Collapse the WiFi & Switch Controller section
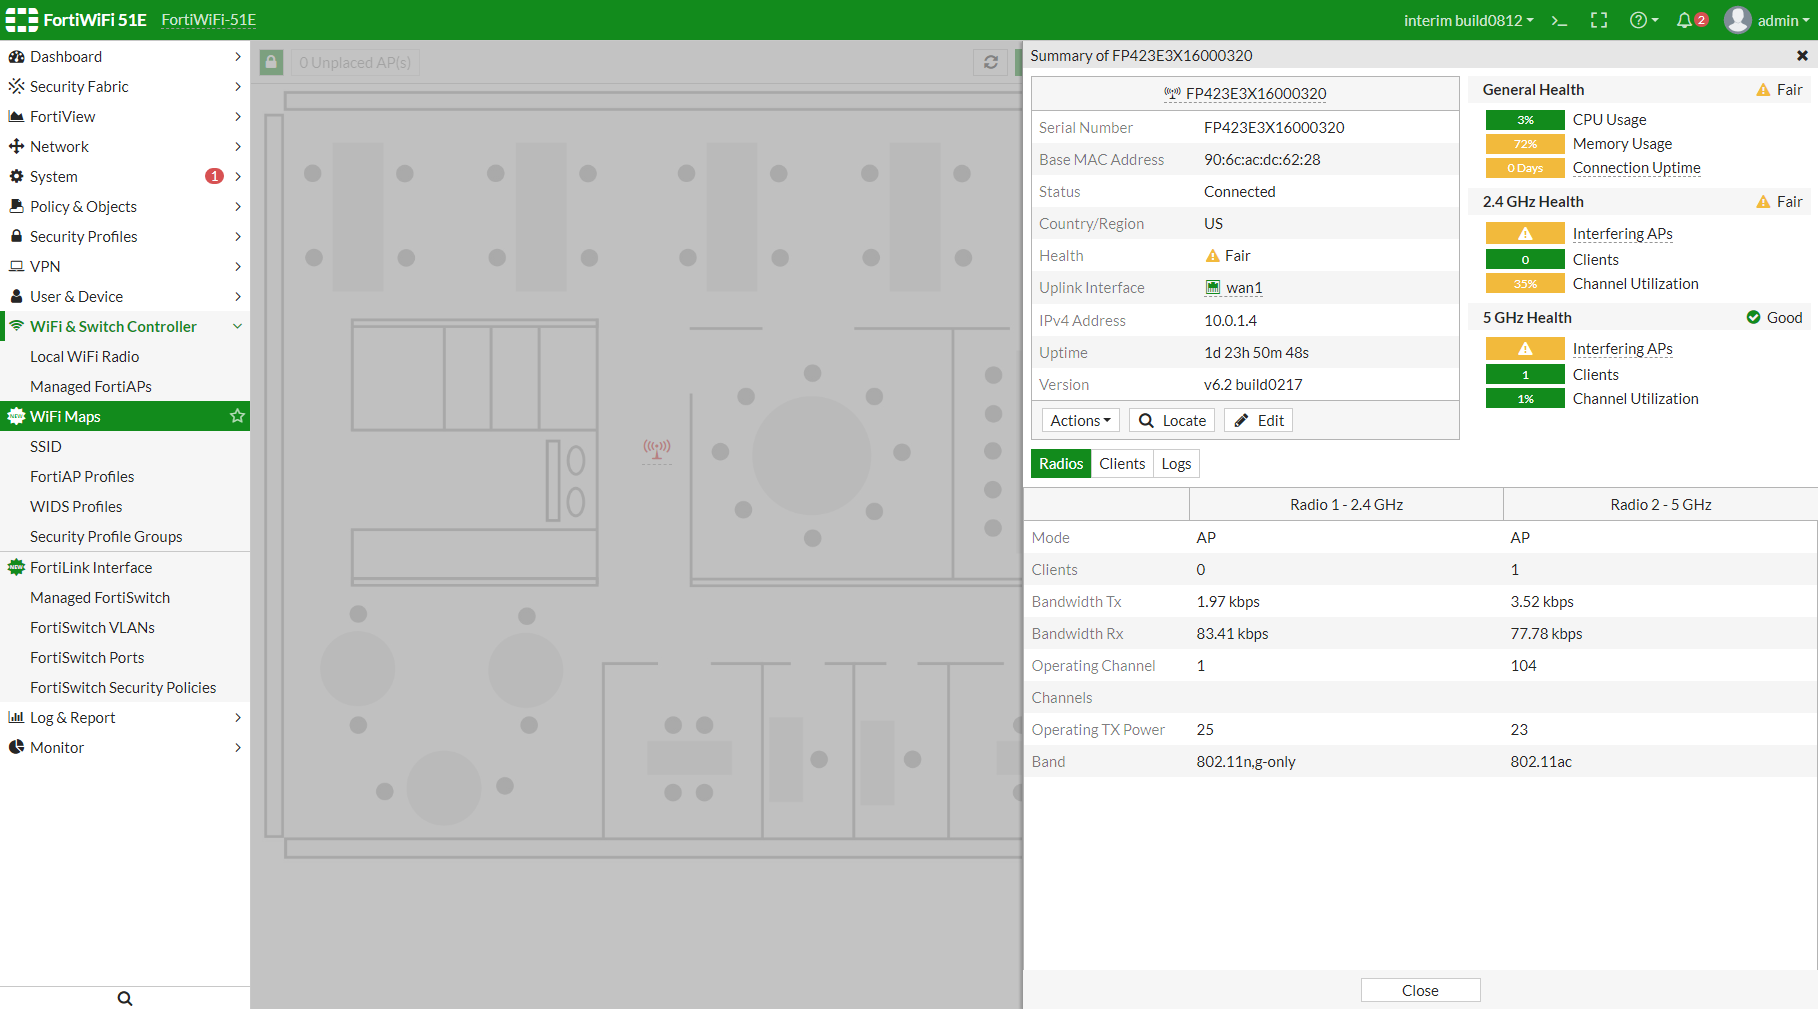This screenshot has width=1818, height=1009. 238,327
